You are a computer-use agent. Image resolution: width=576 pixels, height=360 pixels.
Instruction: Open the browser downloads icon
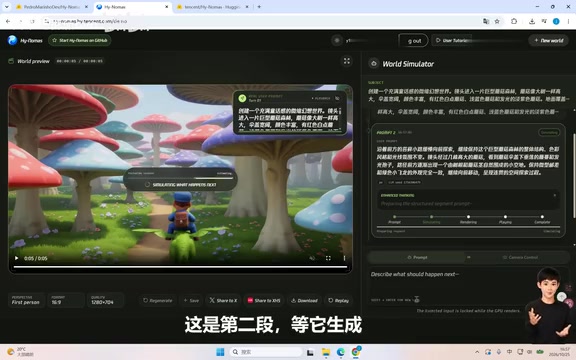click(532, 21)
